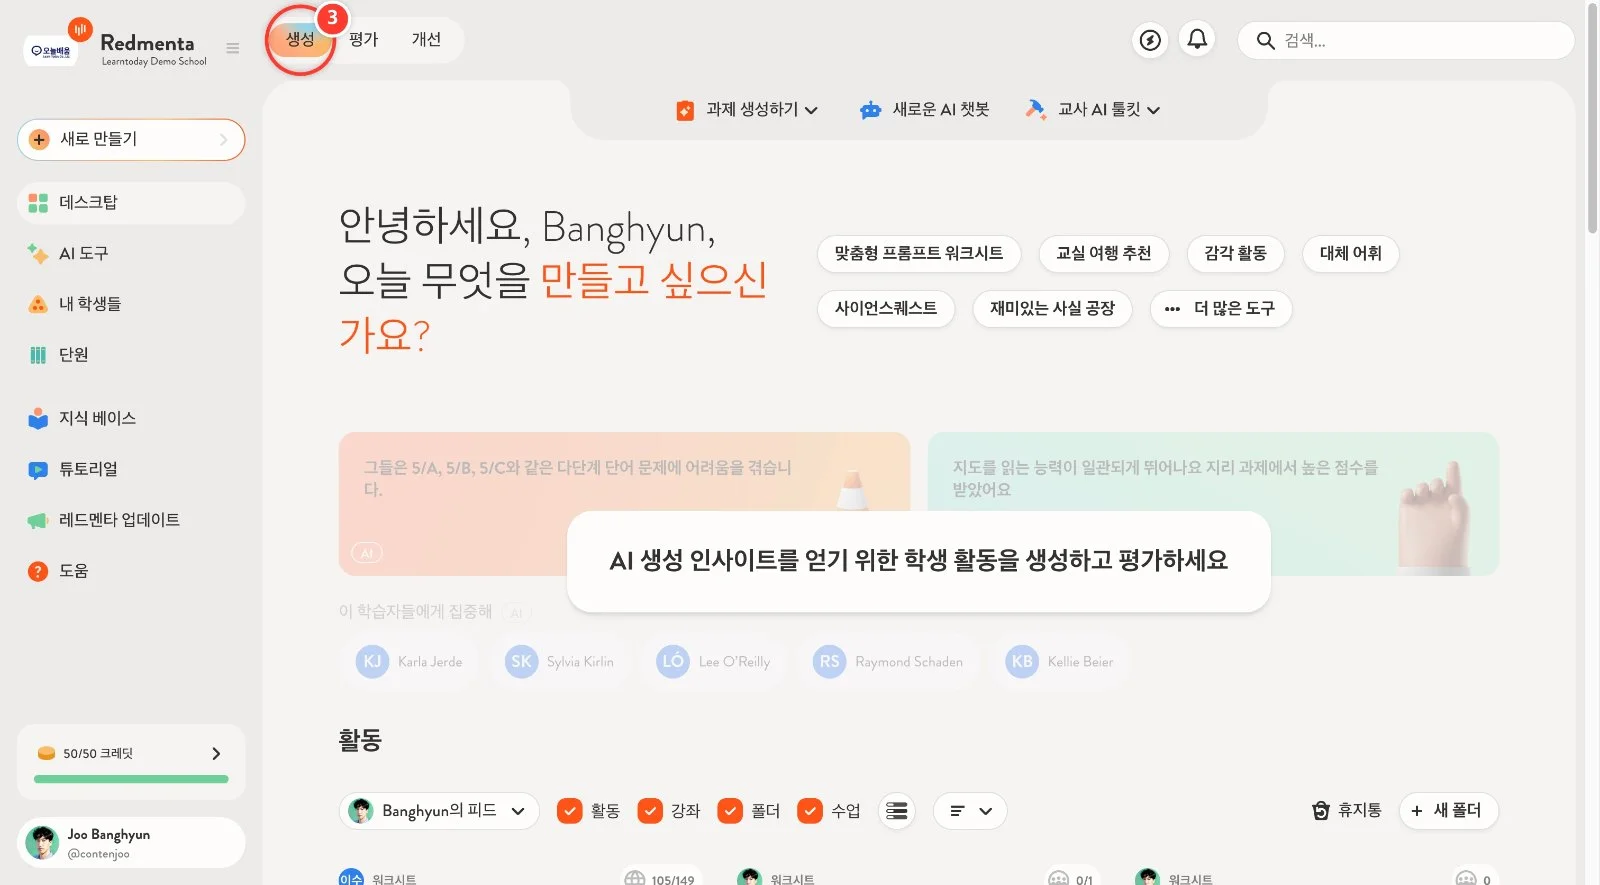Image resolution: width=1600 pixels, height=885 pixels.
Task: Click in the 검색 search field
Action: (x=1406, y=41)
